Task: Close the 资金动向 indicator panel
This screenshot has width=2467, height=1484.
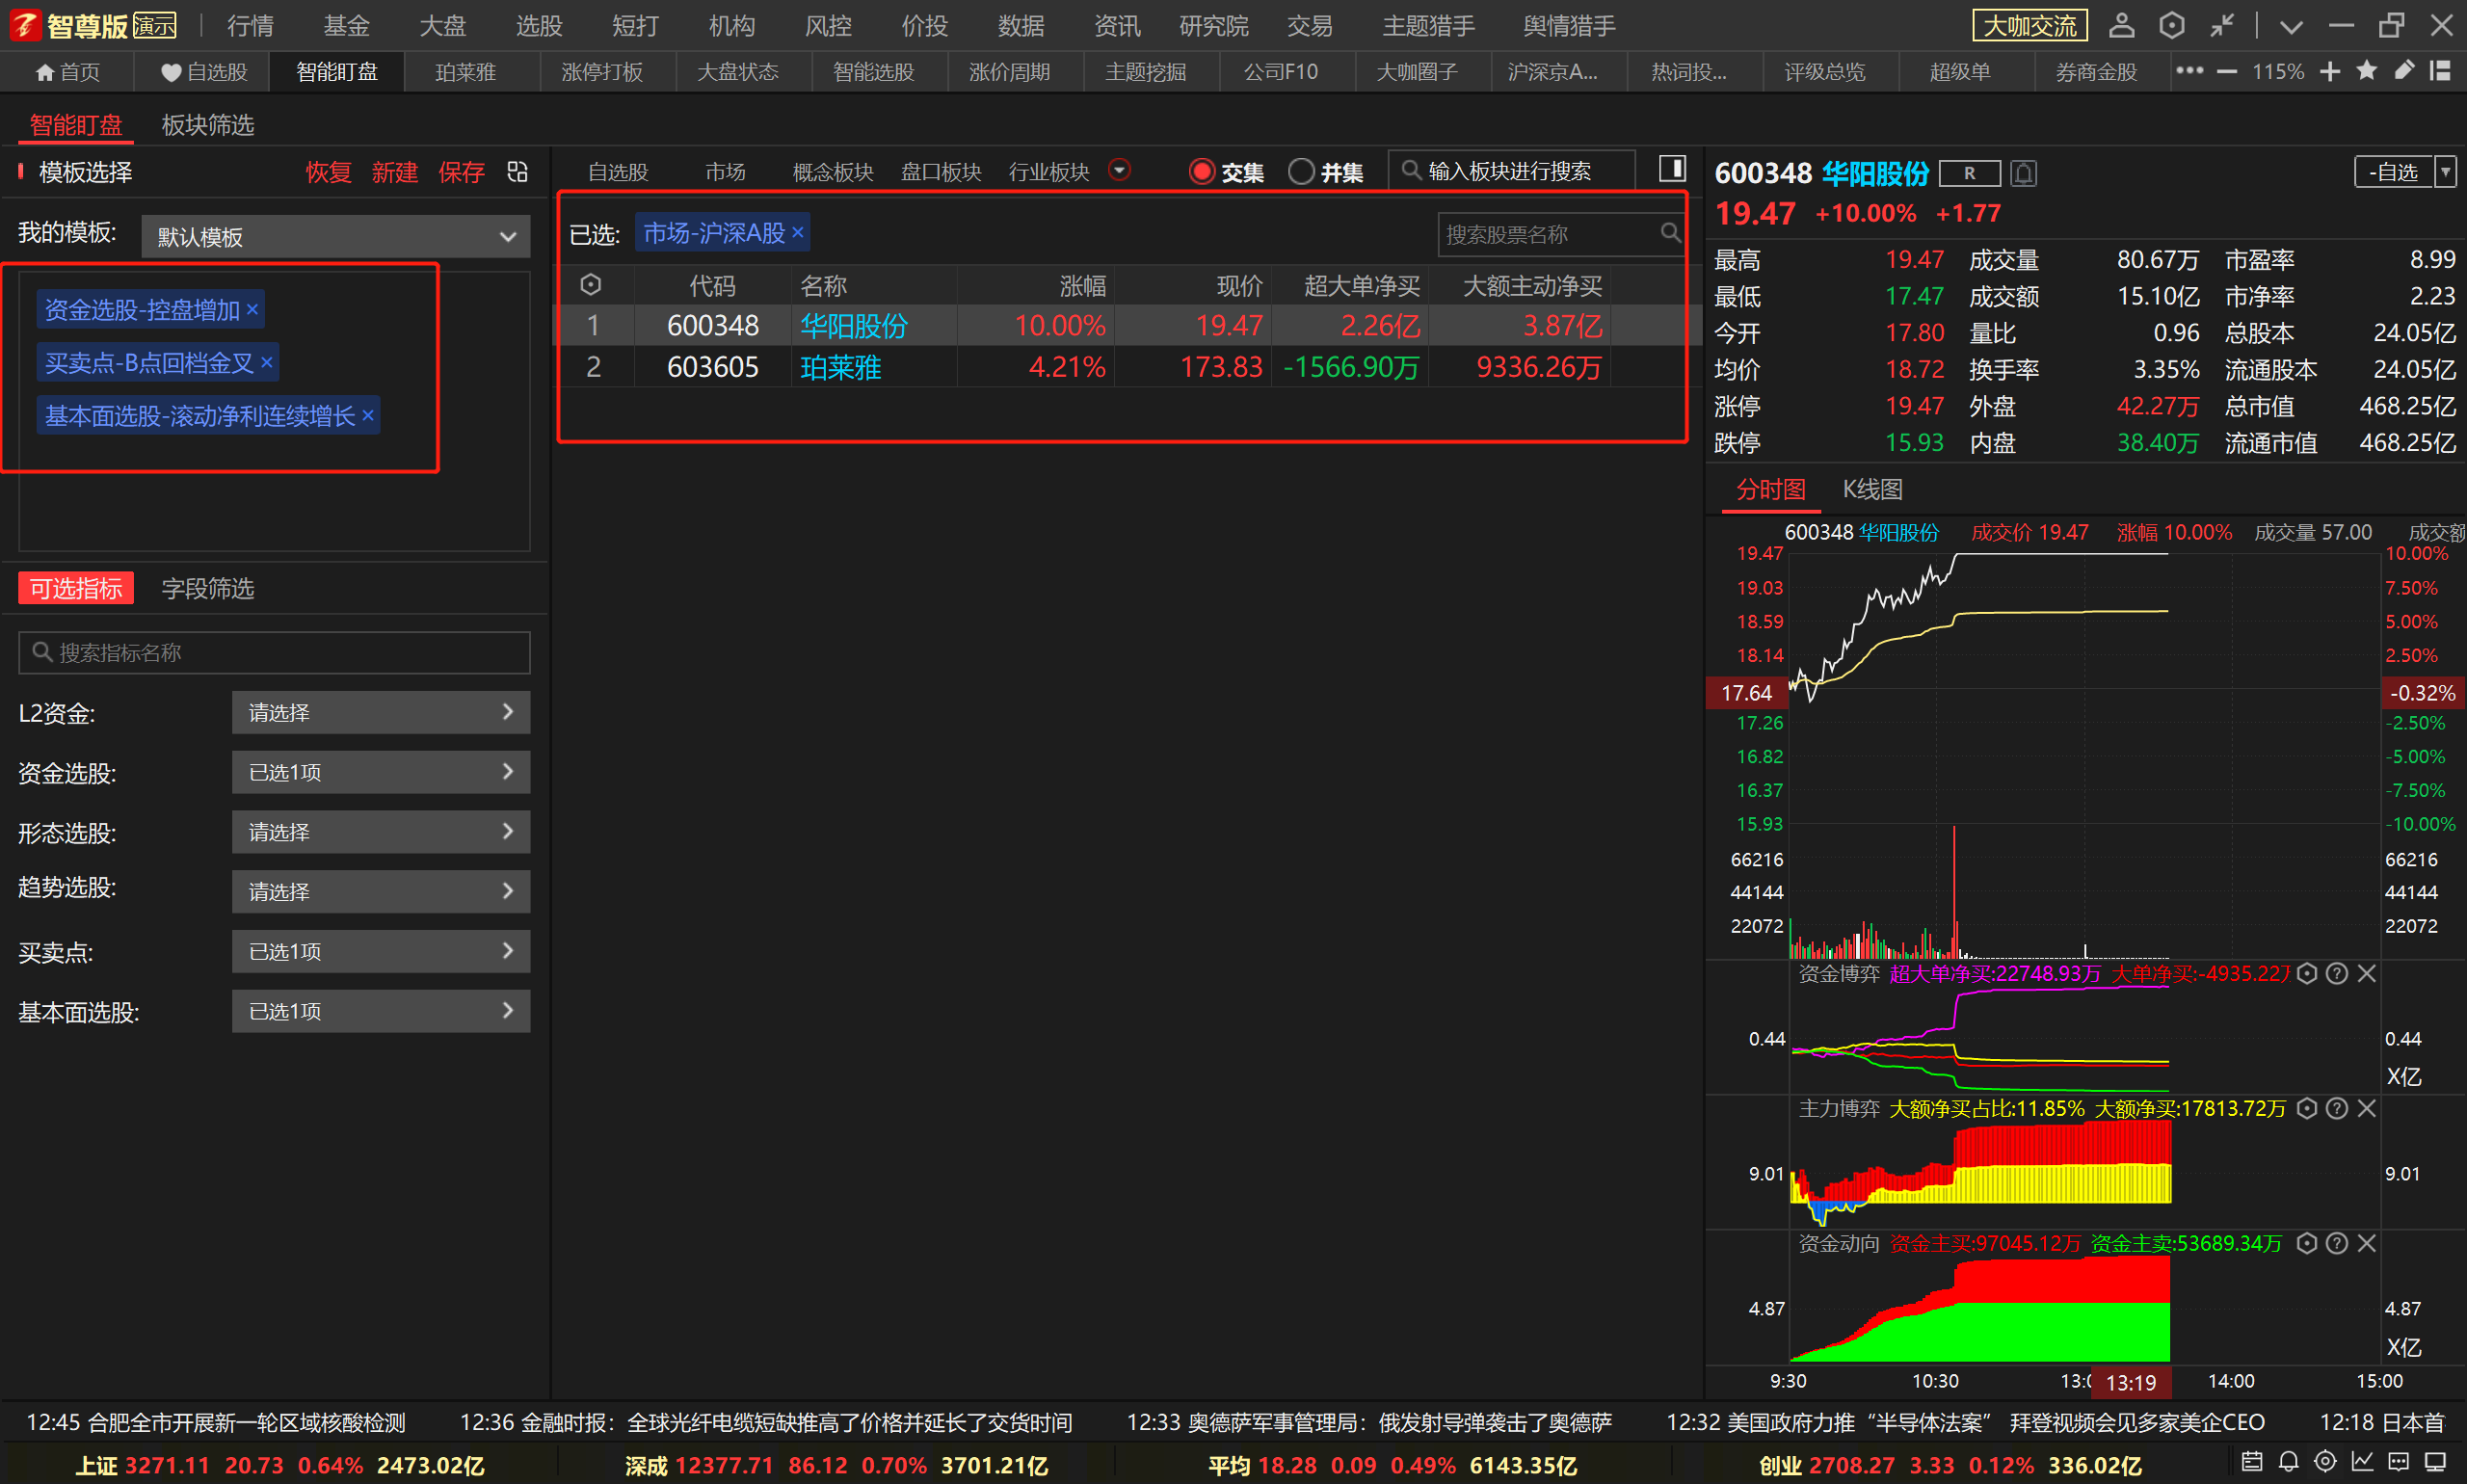Action: [2367, 1243]
